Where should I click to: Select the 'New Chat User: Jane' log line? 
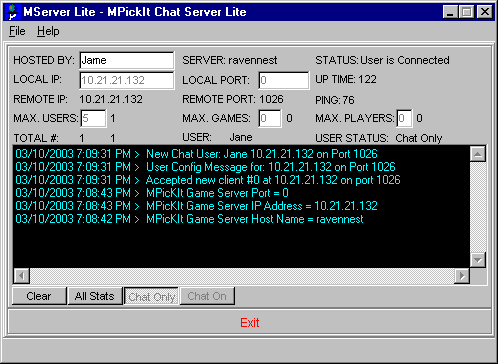point(196,154)
